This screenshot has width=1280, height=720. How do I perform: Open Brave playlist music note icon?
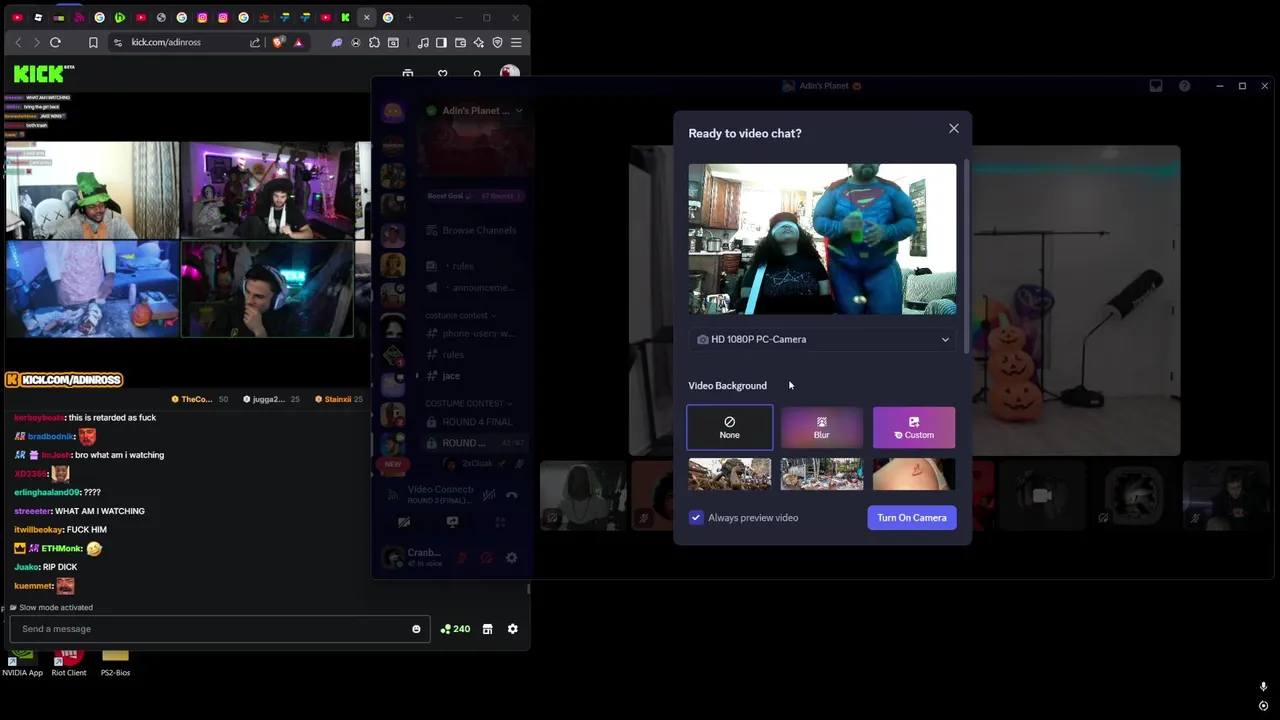tap(423, 42)
